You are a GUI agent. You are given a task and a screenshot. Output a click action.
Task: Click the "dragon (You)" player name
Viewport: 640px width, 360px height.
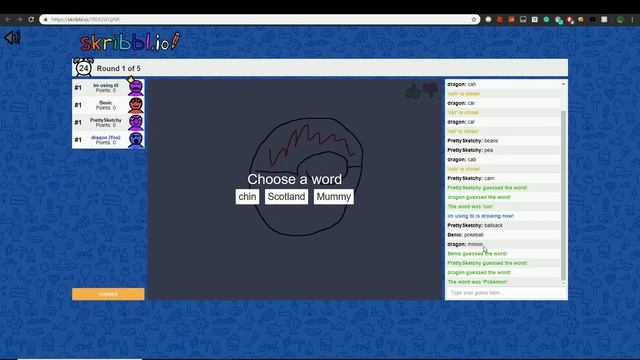(106, 138)
